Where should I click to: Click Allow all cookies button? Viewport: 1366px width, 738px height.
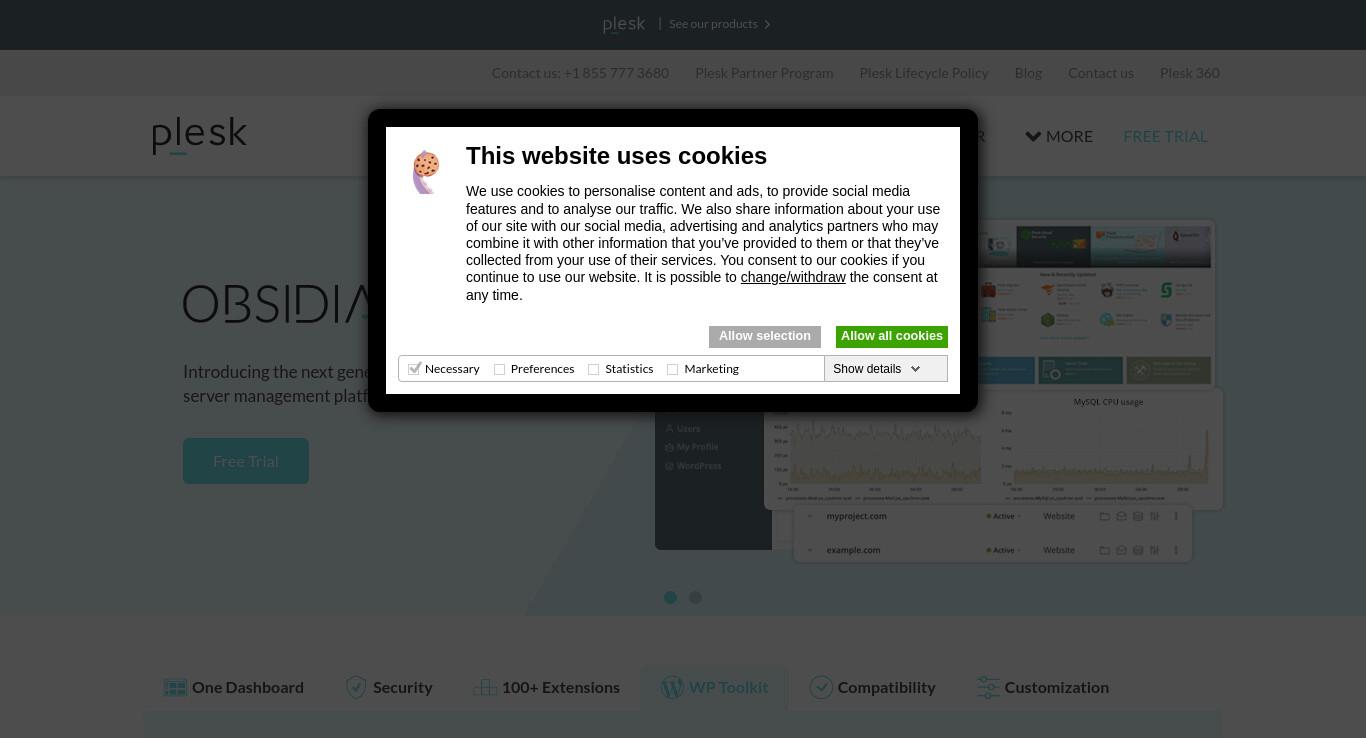[892, 337]
